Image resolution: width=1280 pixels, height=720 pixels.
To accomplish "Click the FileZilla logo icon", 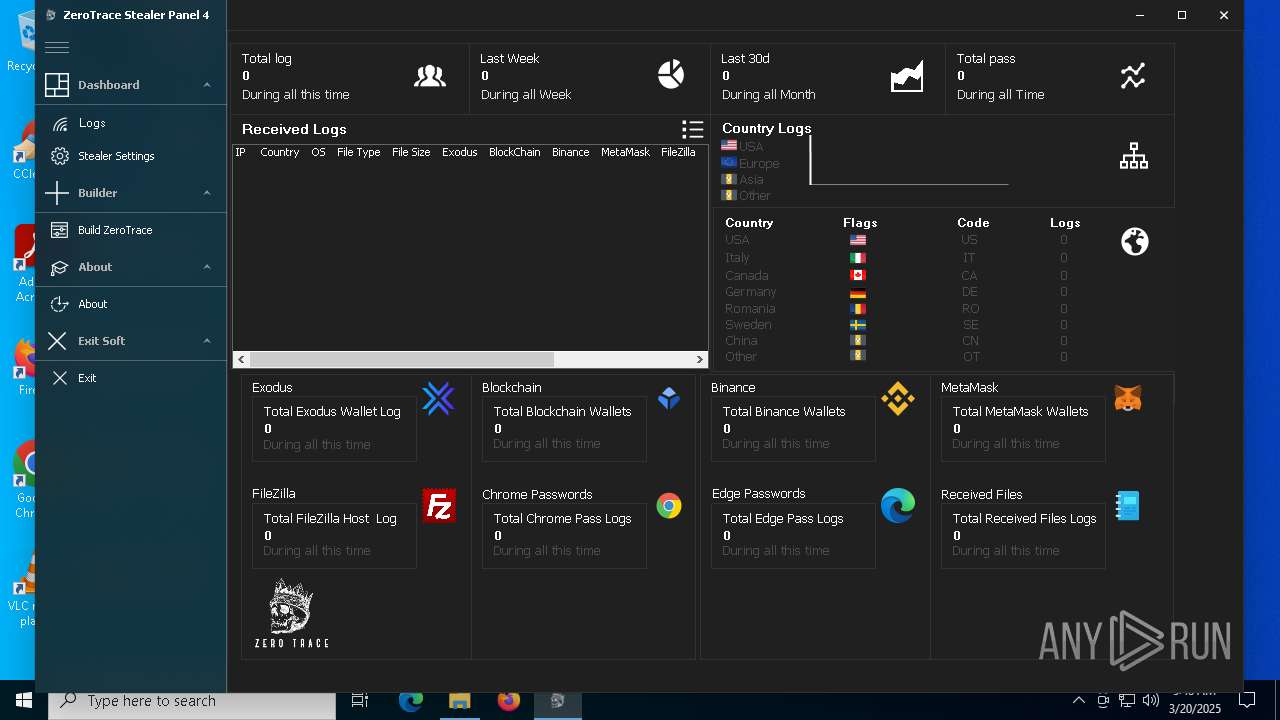I will tap(439, 506).
